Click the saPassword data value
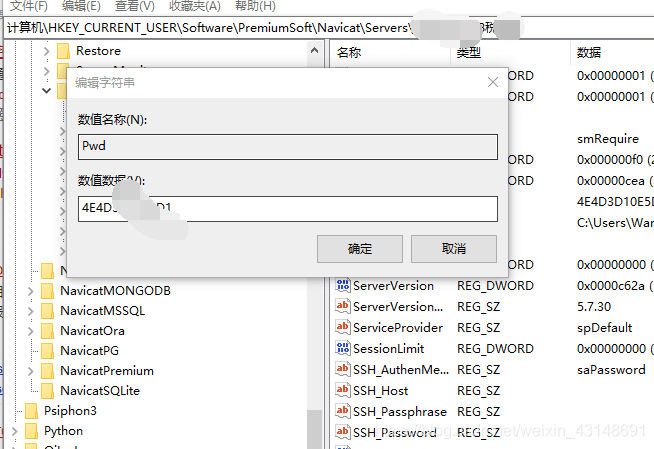Viewport: 654px width, 449px height. coord(611,370)
